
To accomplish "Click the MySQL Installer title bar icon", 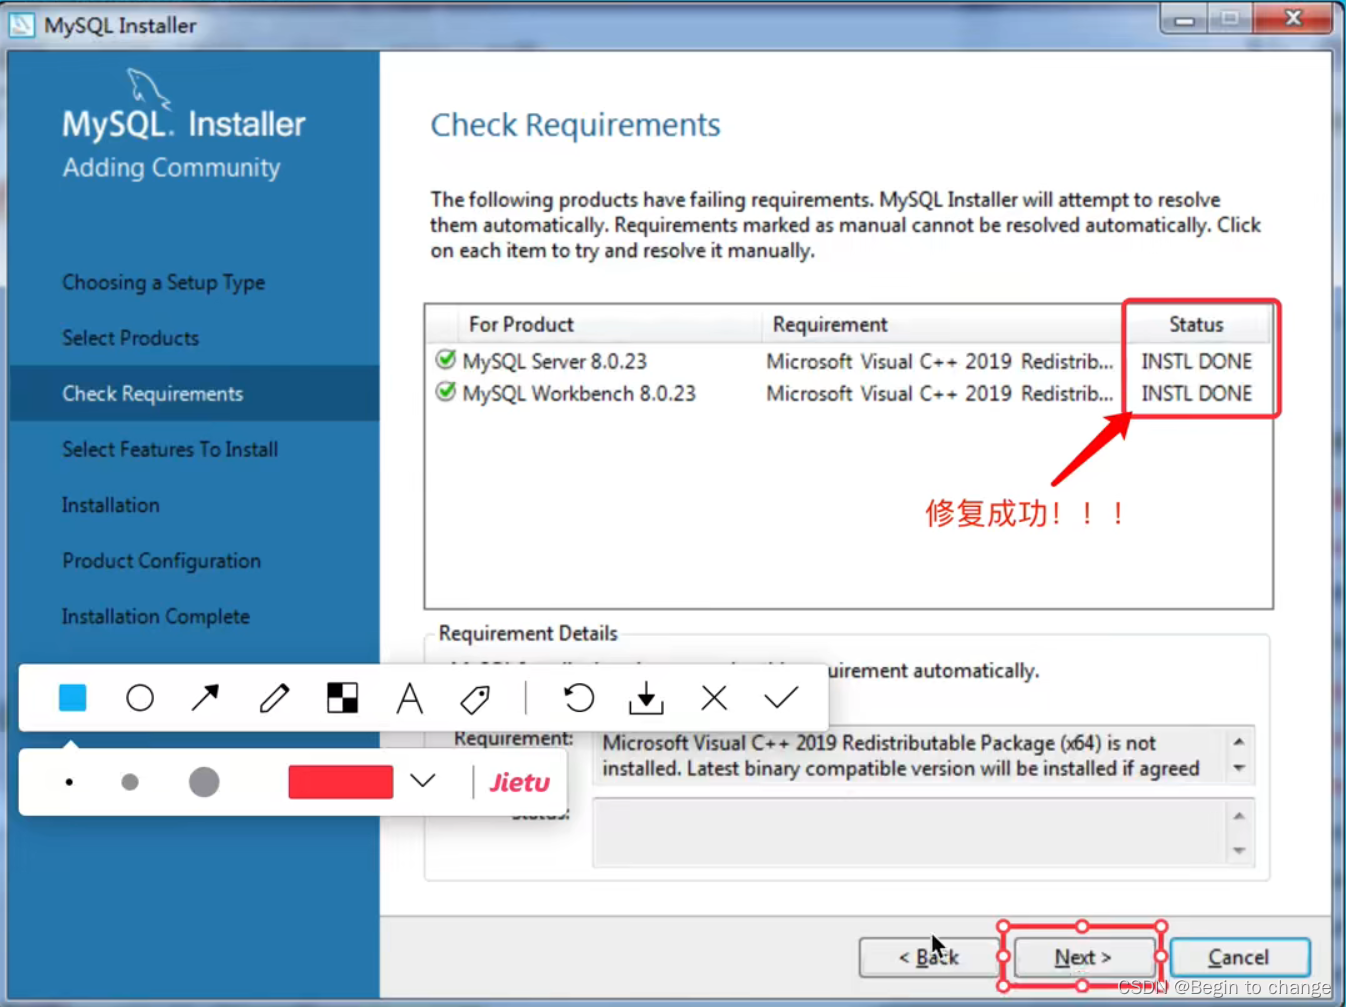I will click(x=22, y=25).
